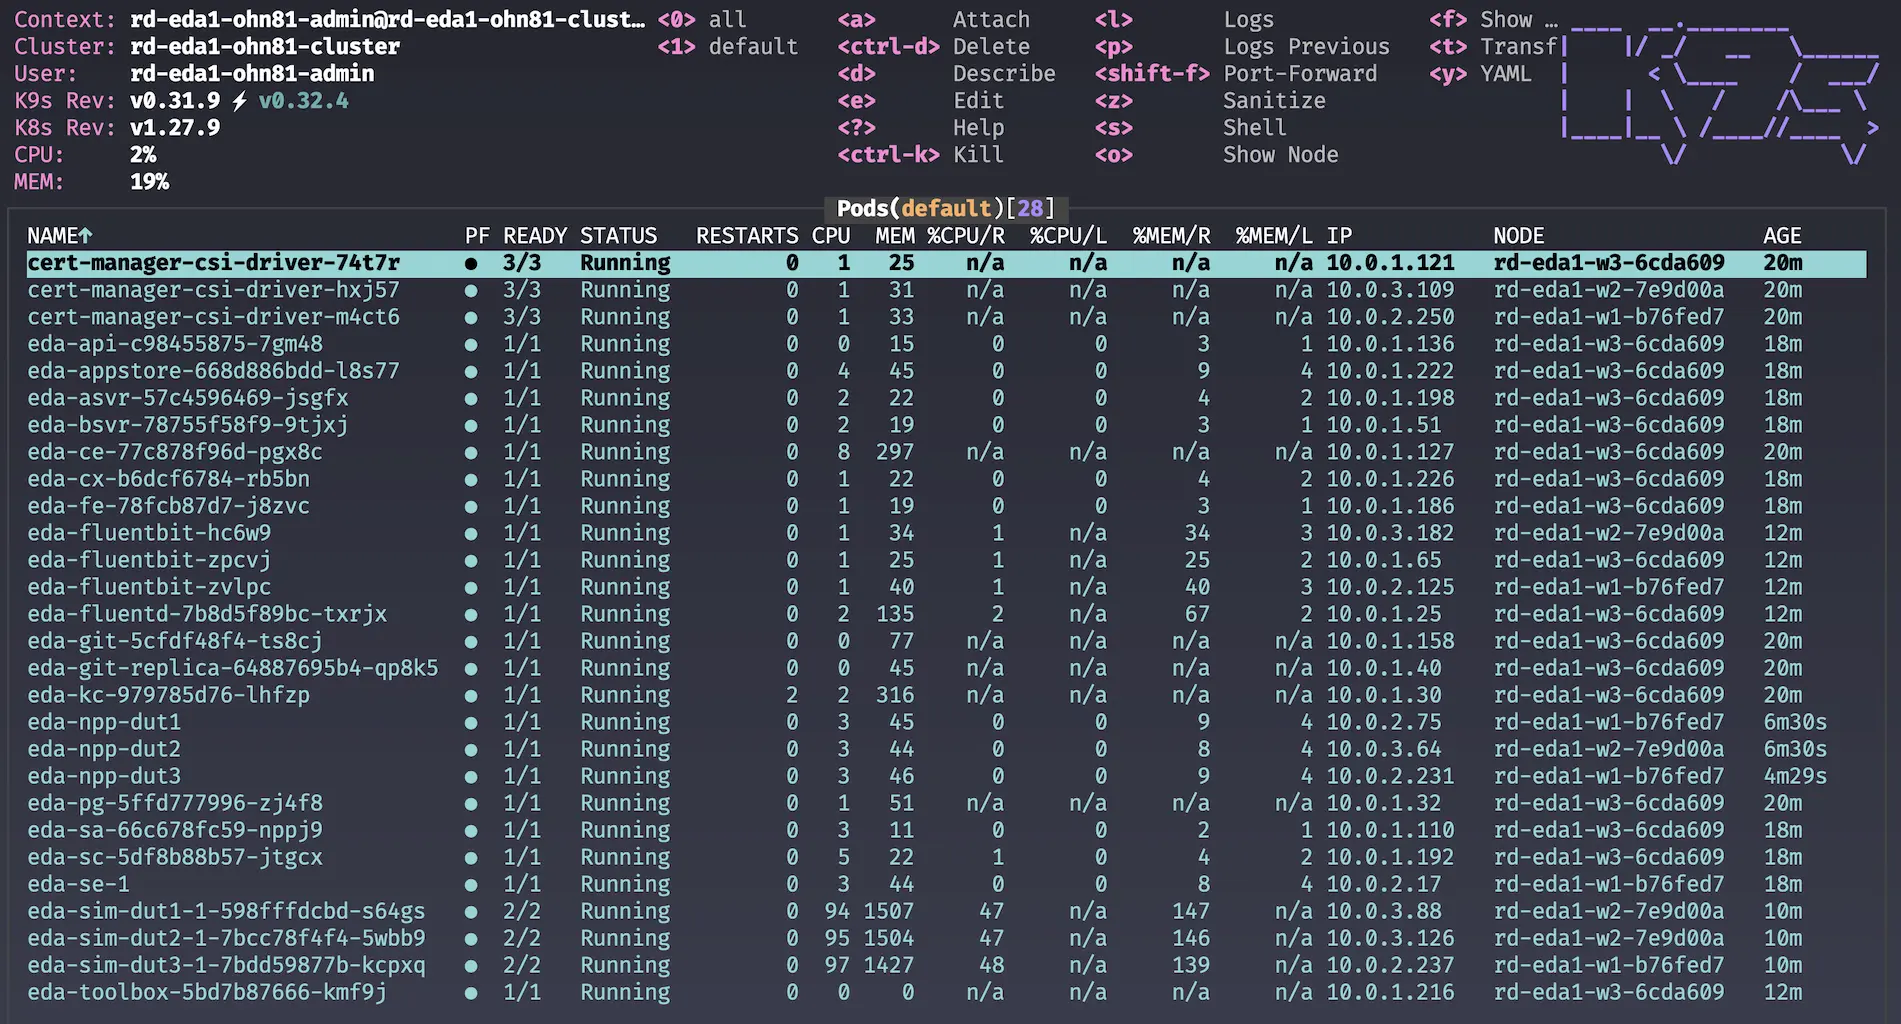Click the lightning bolt update icon

(x=239, y=101)
